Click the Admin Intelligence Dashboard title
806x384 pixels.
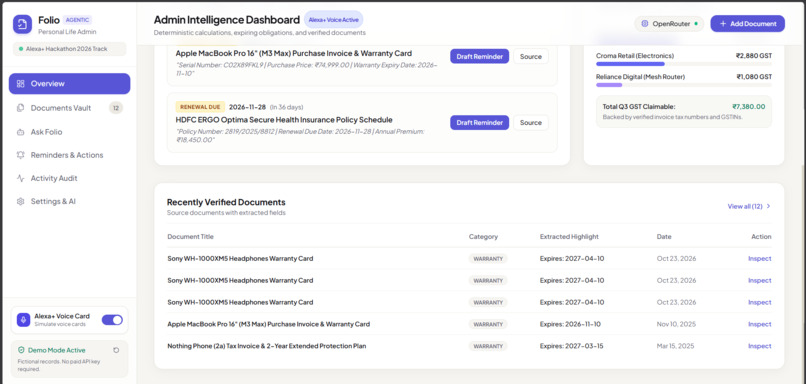pyautogui.click(x=227, y=20)
